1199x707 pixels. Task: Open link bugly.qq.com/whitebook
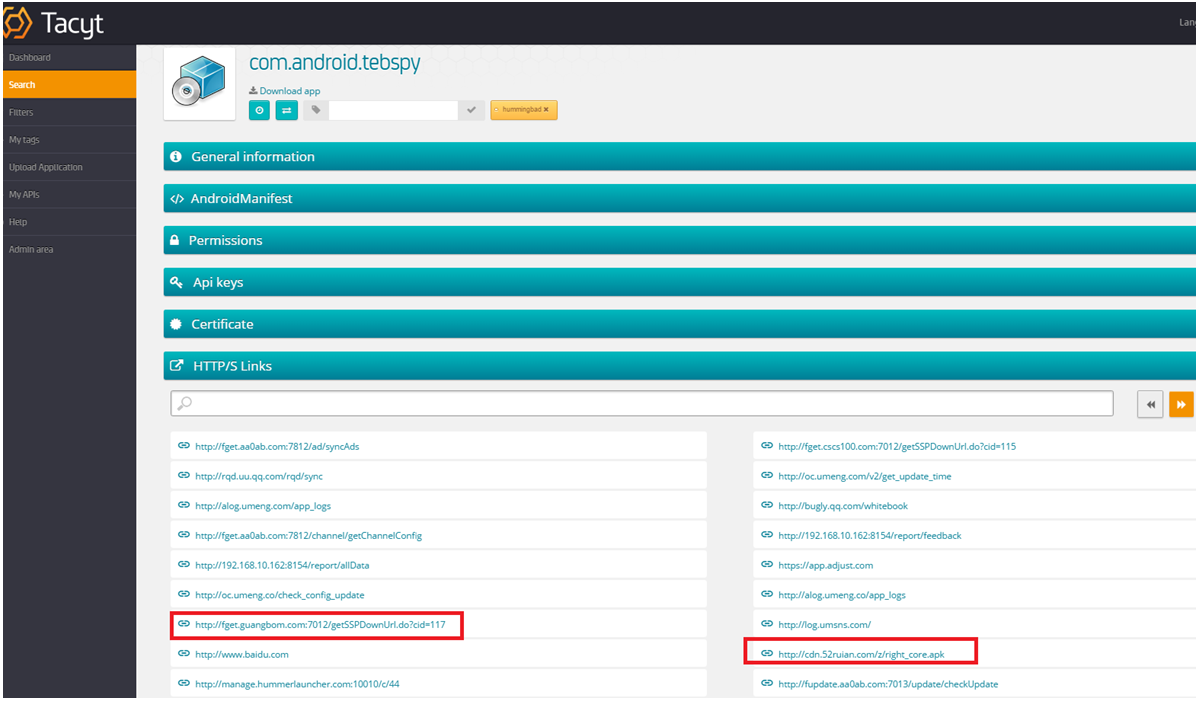coord(843,507)
